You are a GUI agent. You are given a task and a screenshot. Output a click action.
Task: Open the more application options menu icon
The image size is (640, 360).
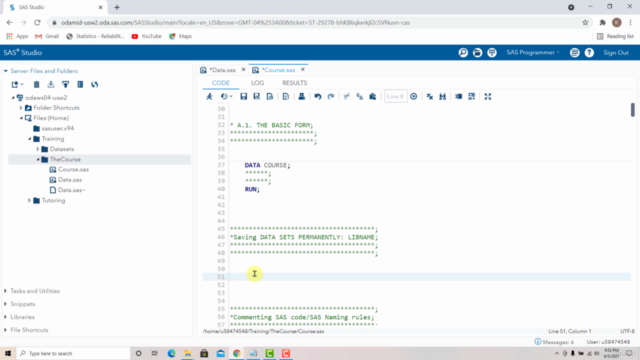[x=574, y=53]
